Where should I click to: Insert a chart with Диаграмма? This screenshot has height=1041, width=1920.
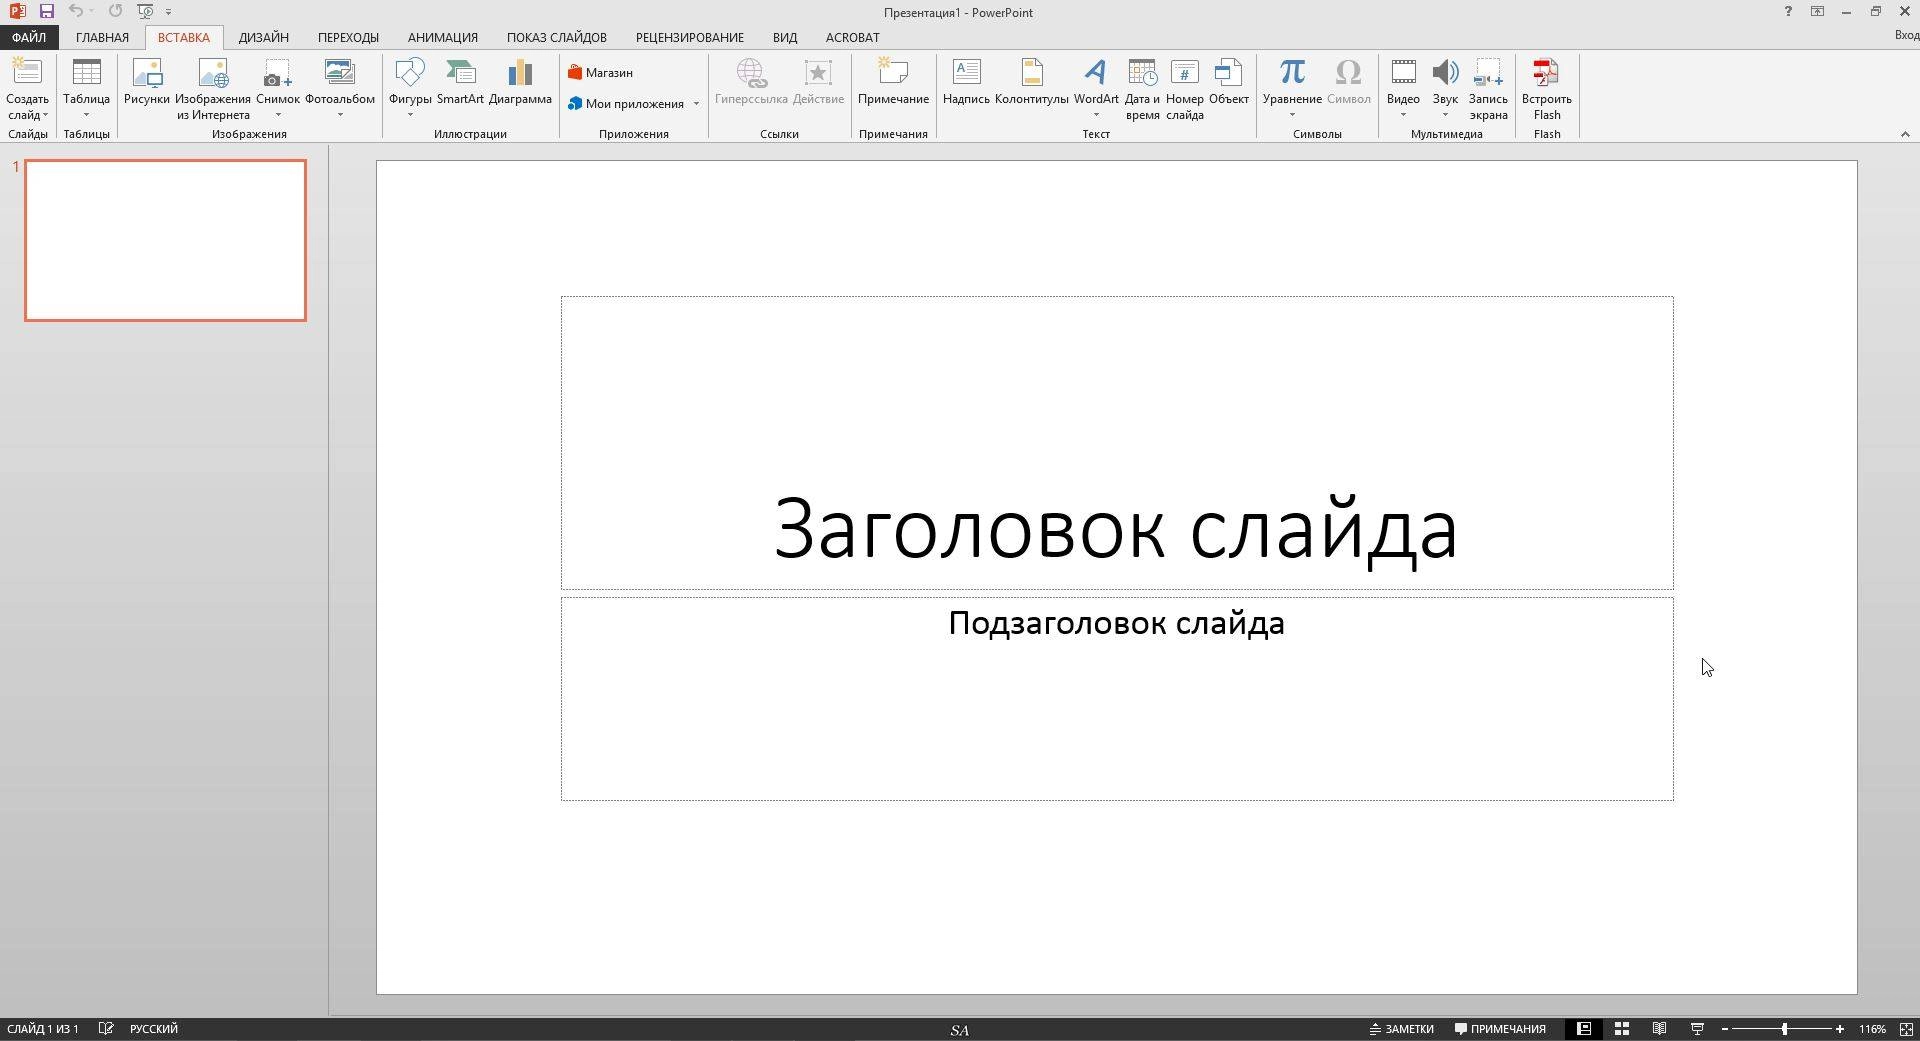[x=520, y=82]
